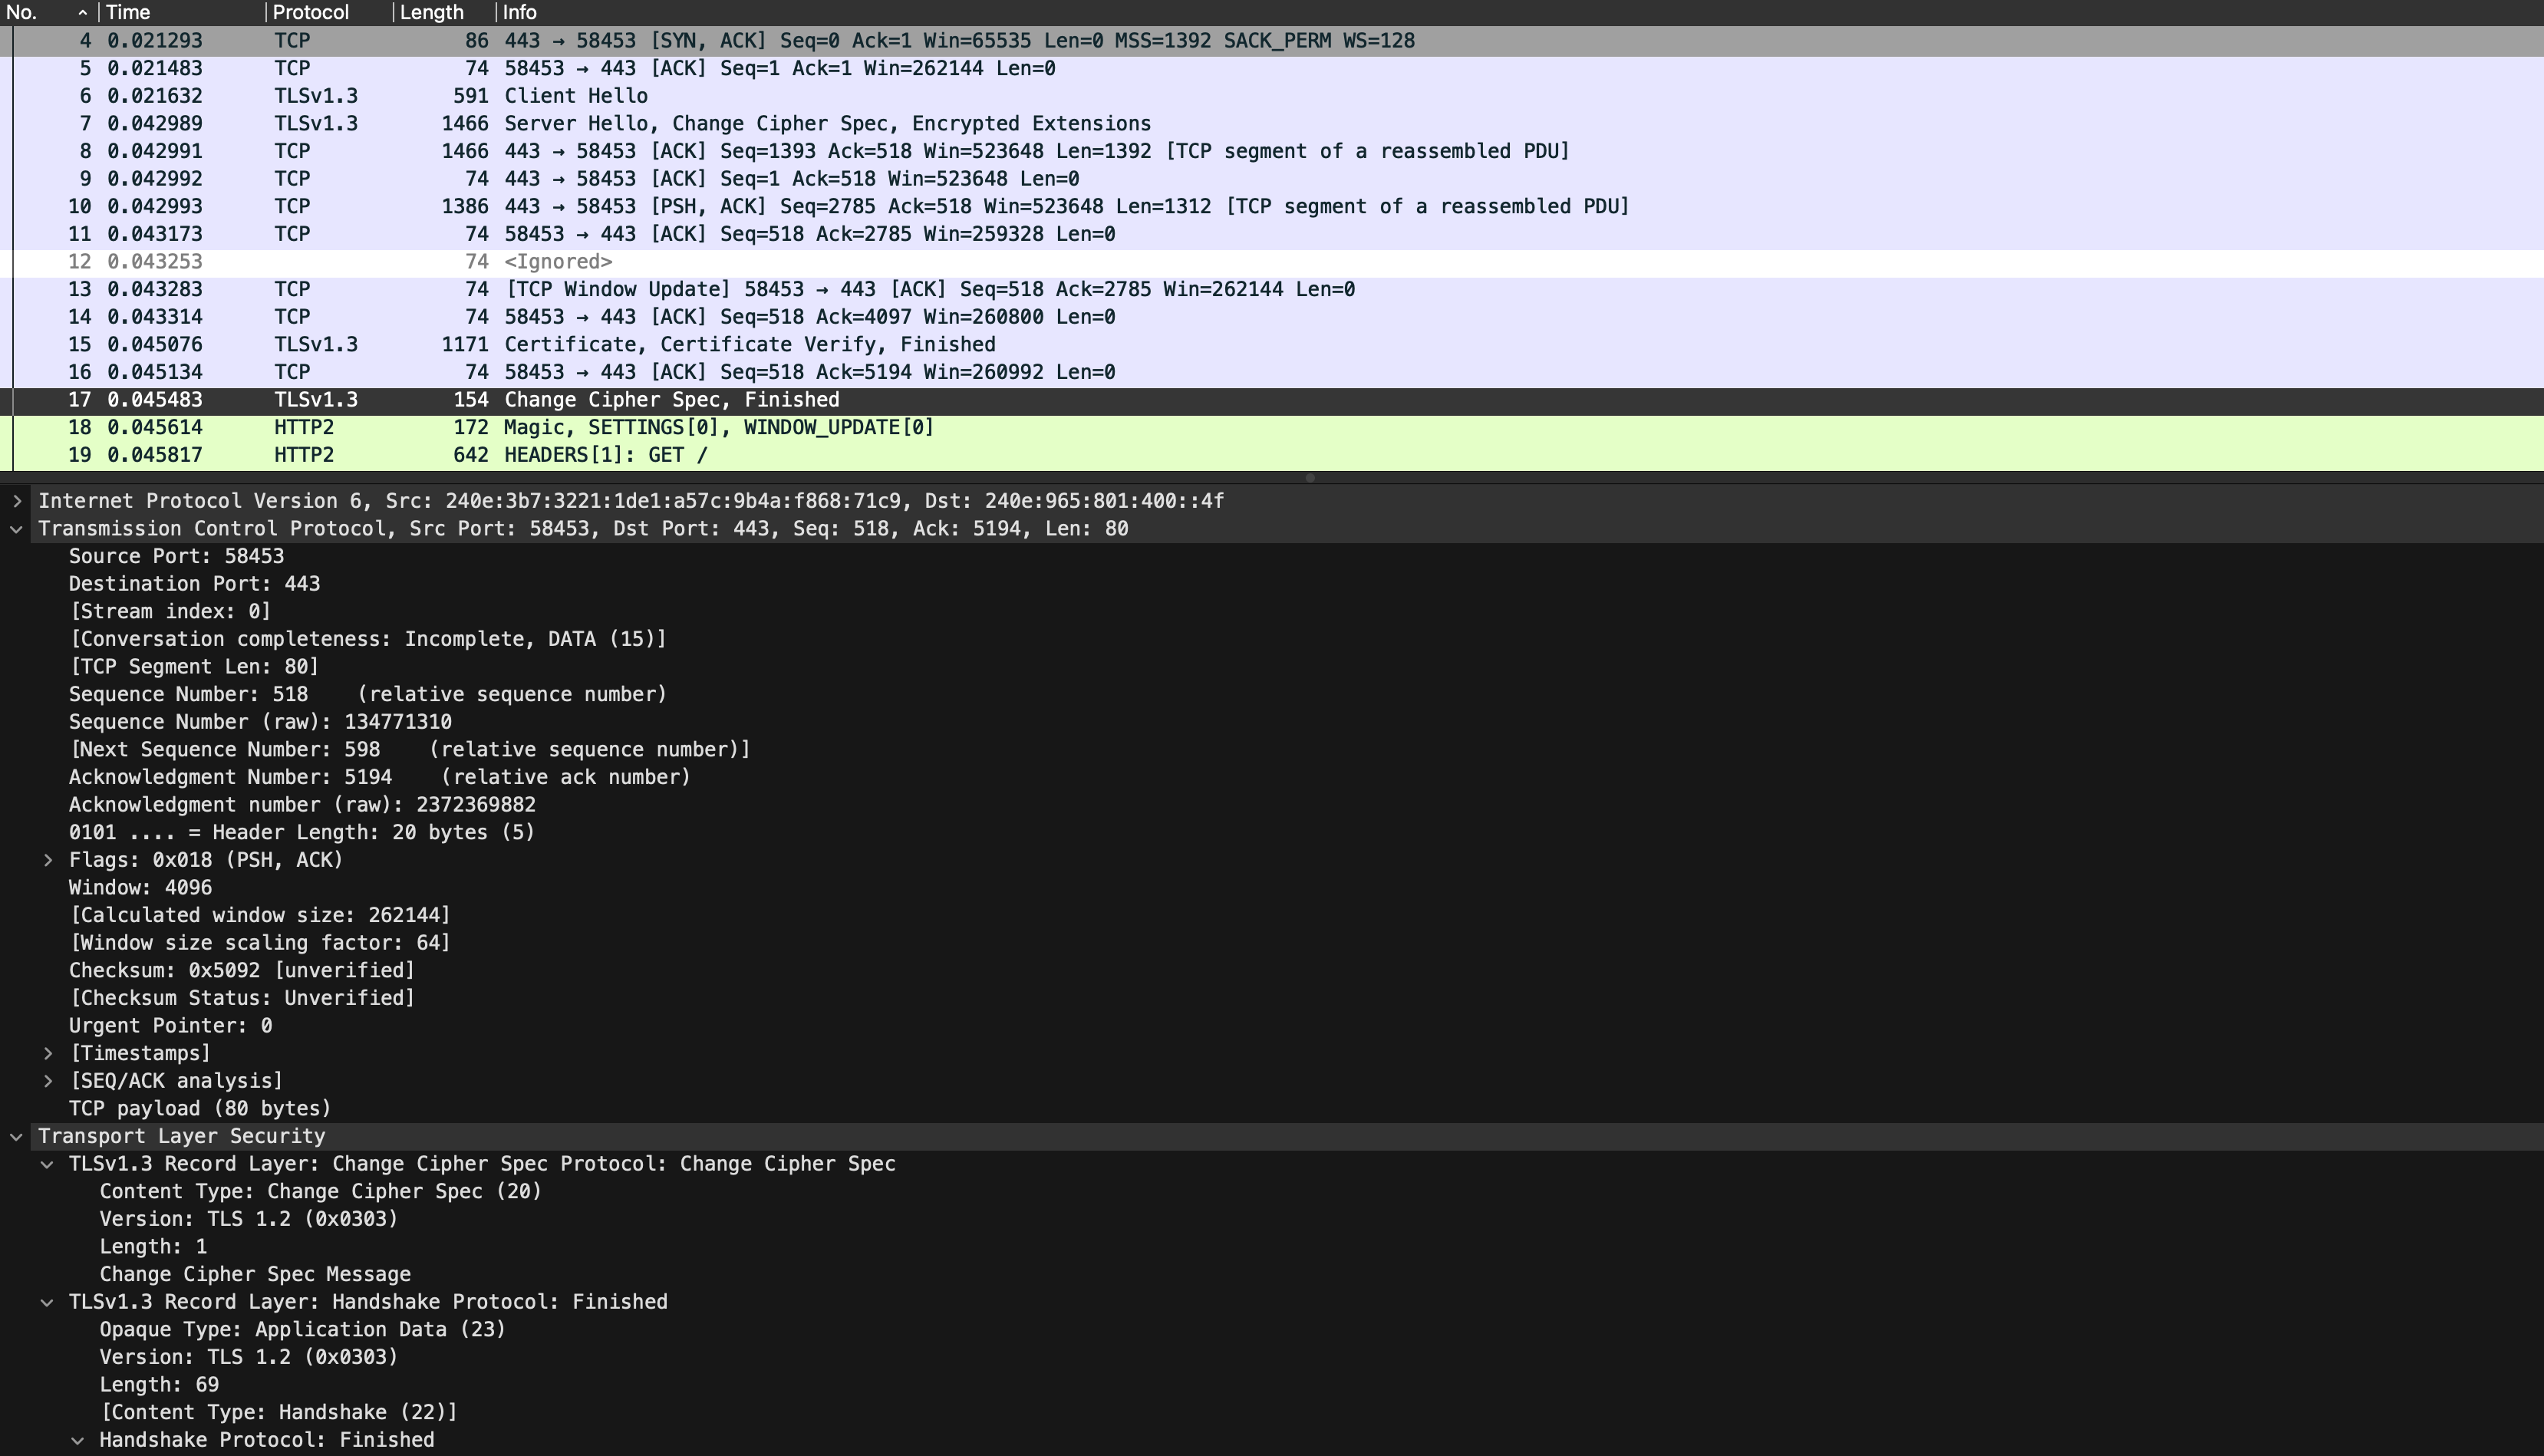Image resolution: width=2544 pixels, height=1456 pixels.
Task: Collapse Change Cipher Spec record layer
Action: 47,1164
